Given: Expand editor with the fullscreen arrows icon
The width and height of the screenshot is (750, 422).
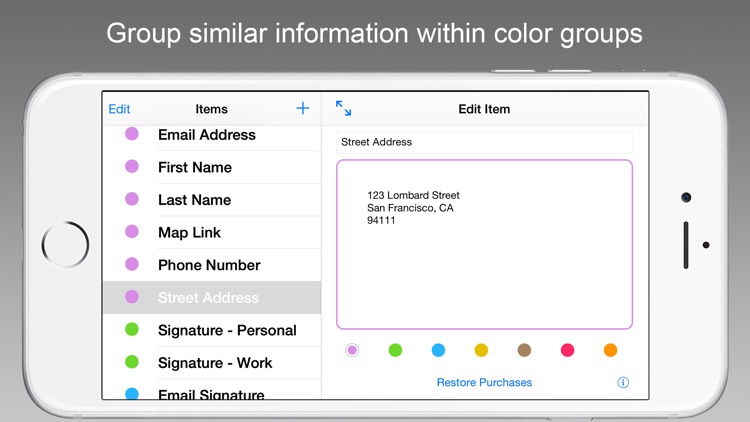Looking at the screenshot, I should click(343, 108).
